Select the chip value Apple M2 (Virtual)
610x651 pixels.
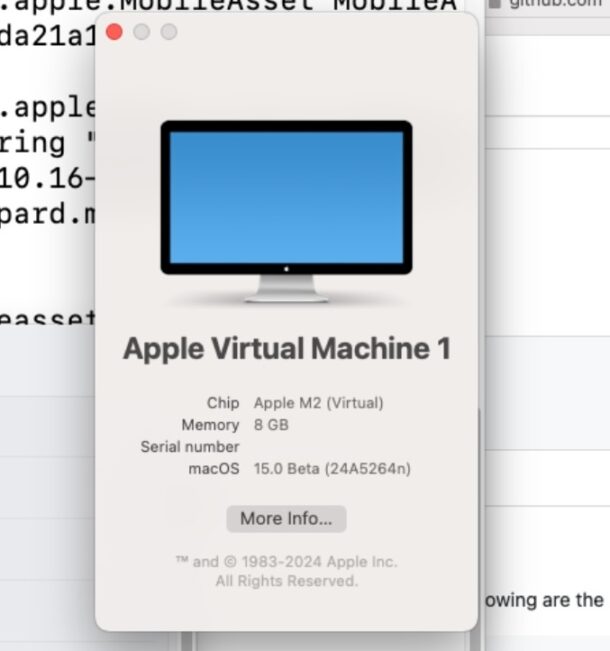pyautogui.click(x=318, y=403)
